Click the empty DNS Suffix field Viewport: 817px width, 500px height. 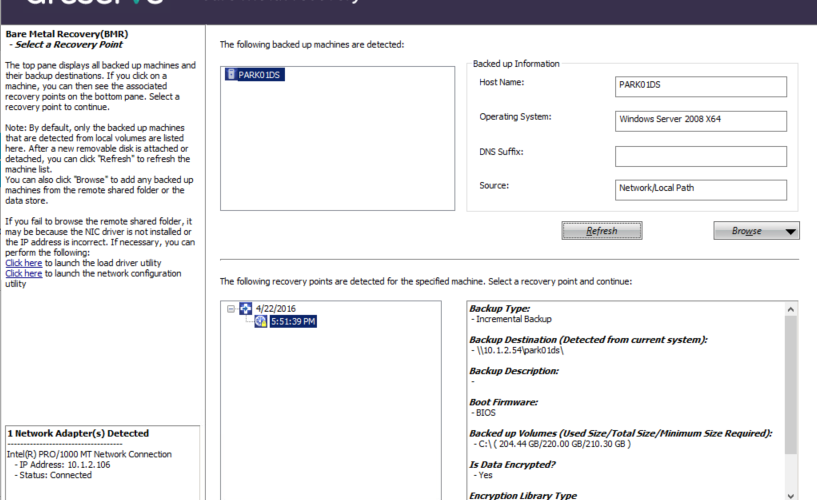tap(701, 156)
